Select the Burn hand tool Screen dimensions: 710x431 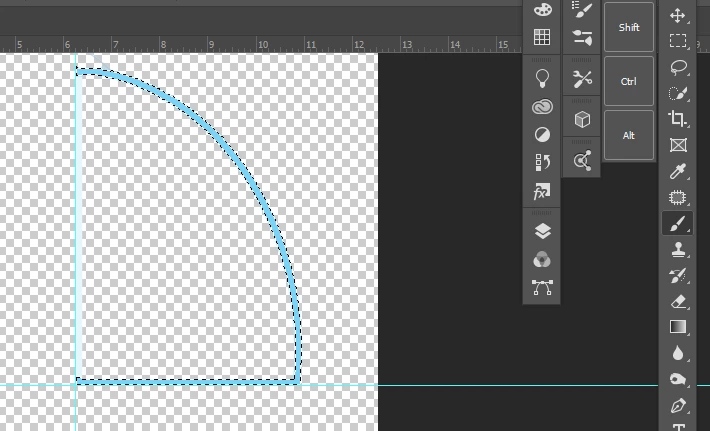677,379
